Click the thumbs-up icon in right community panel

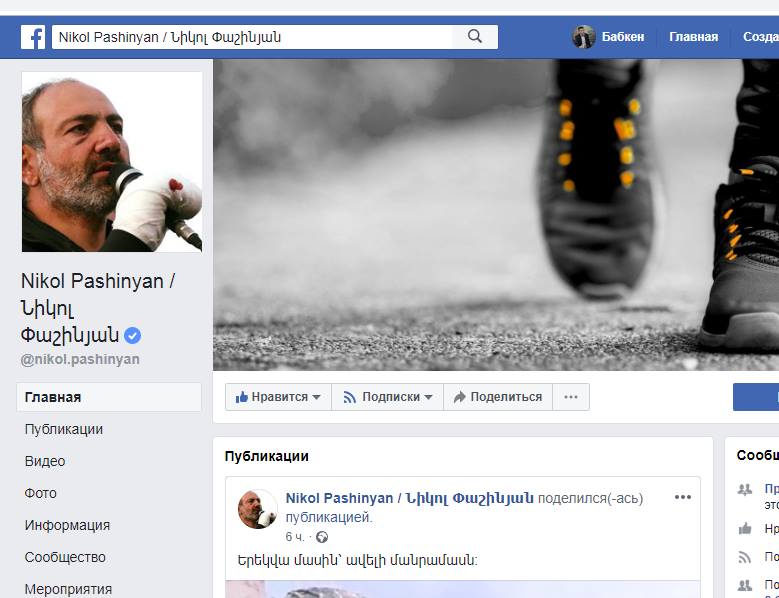pyautogui.click(x=744, y=528)
